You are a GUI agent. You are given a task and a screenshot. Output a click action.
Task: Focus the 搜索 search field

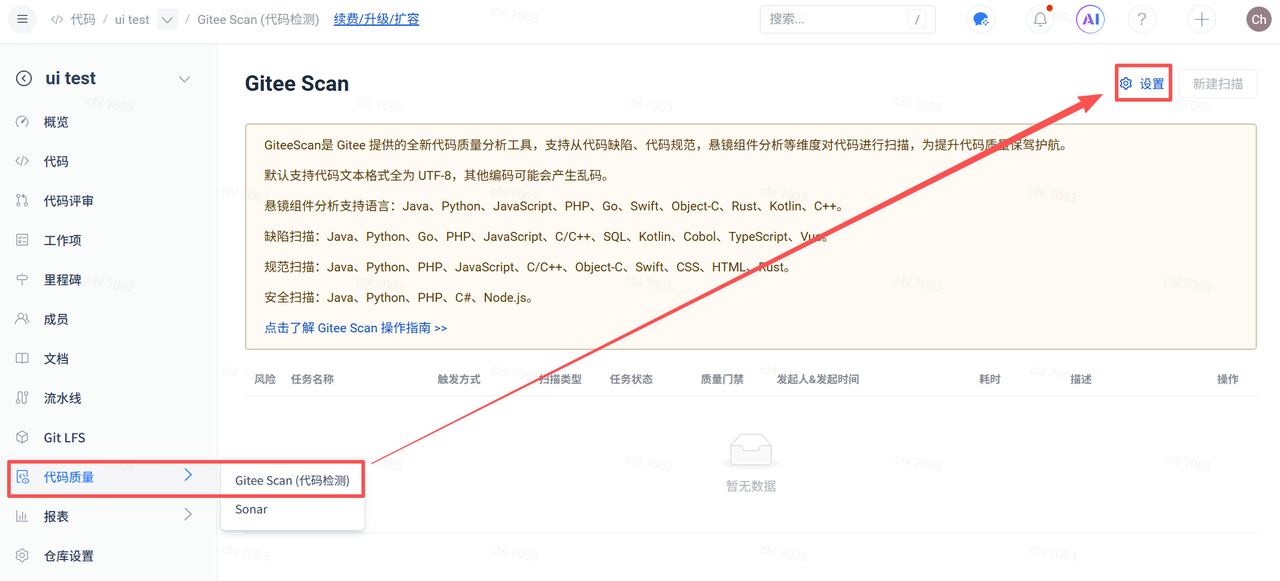point(847,19)
